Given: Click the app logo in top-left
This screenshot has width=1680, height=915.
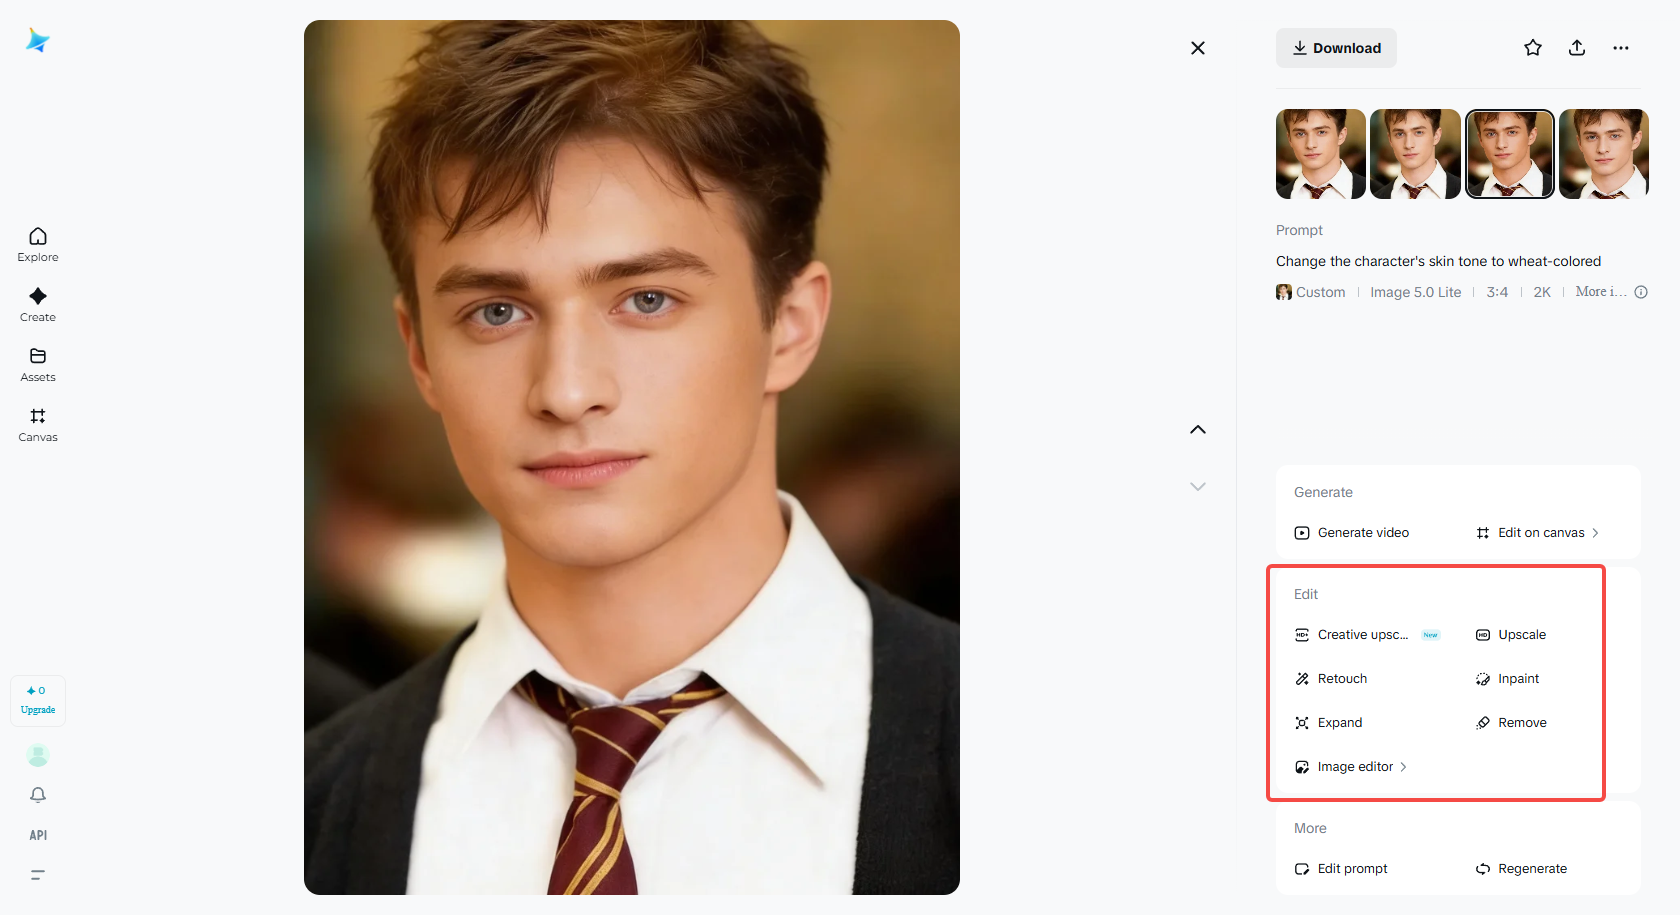Looking at the screenshot, I should point(38,40).
